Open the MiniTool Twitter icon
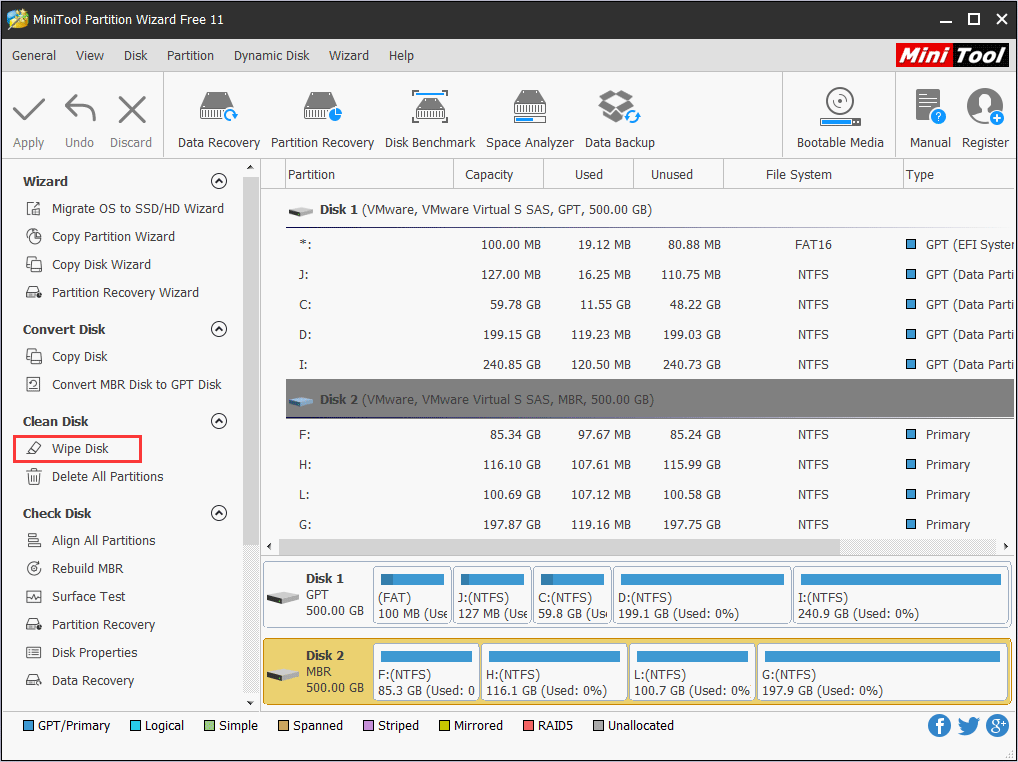The height and width of the screenshot is (762, 1018). pos(968,726)
